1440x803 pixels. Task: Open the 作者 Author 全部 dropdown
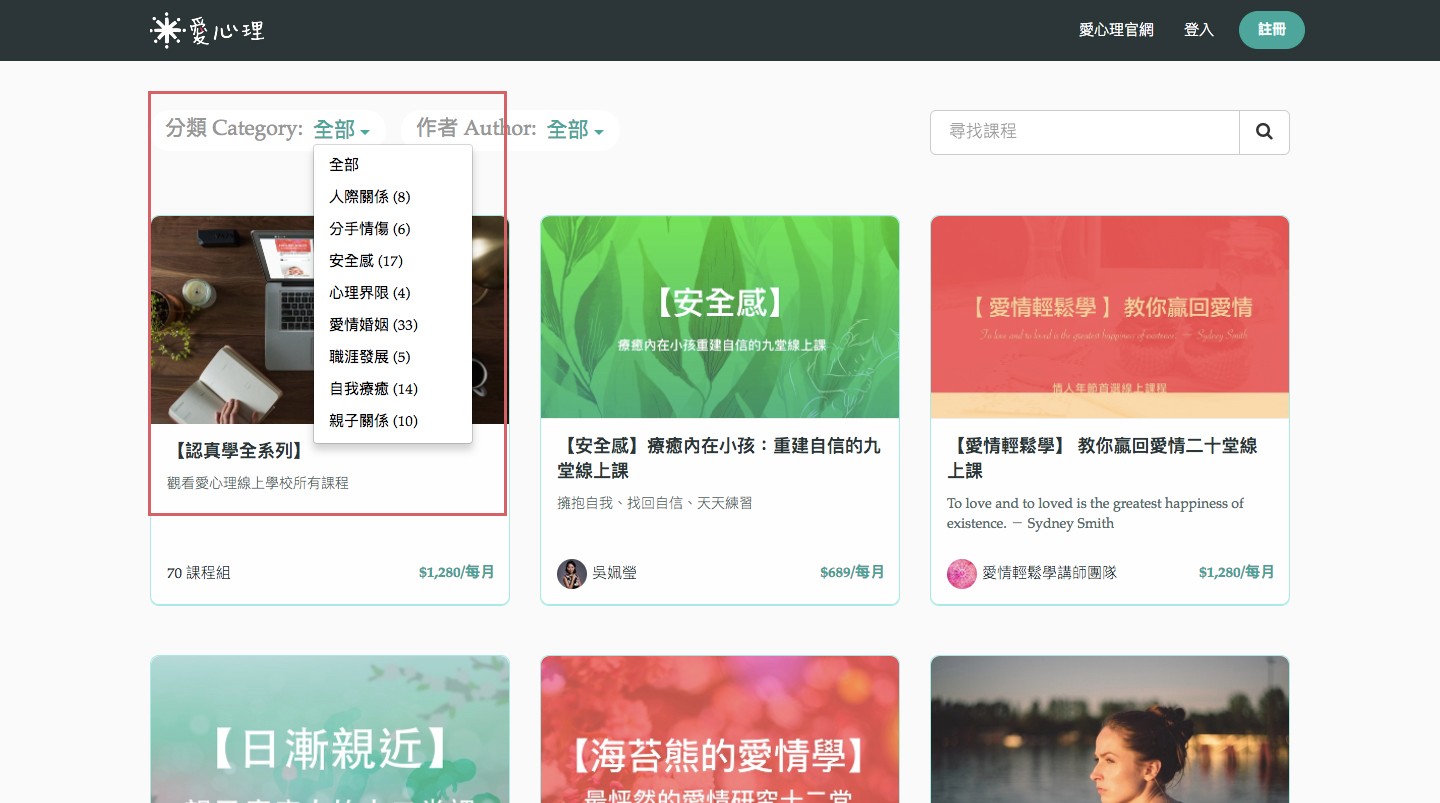(x=575, y=130)
